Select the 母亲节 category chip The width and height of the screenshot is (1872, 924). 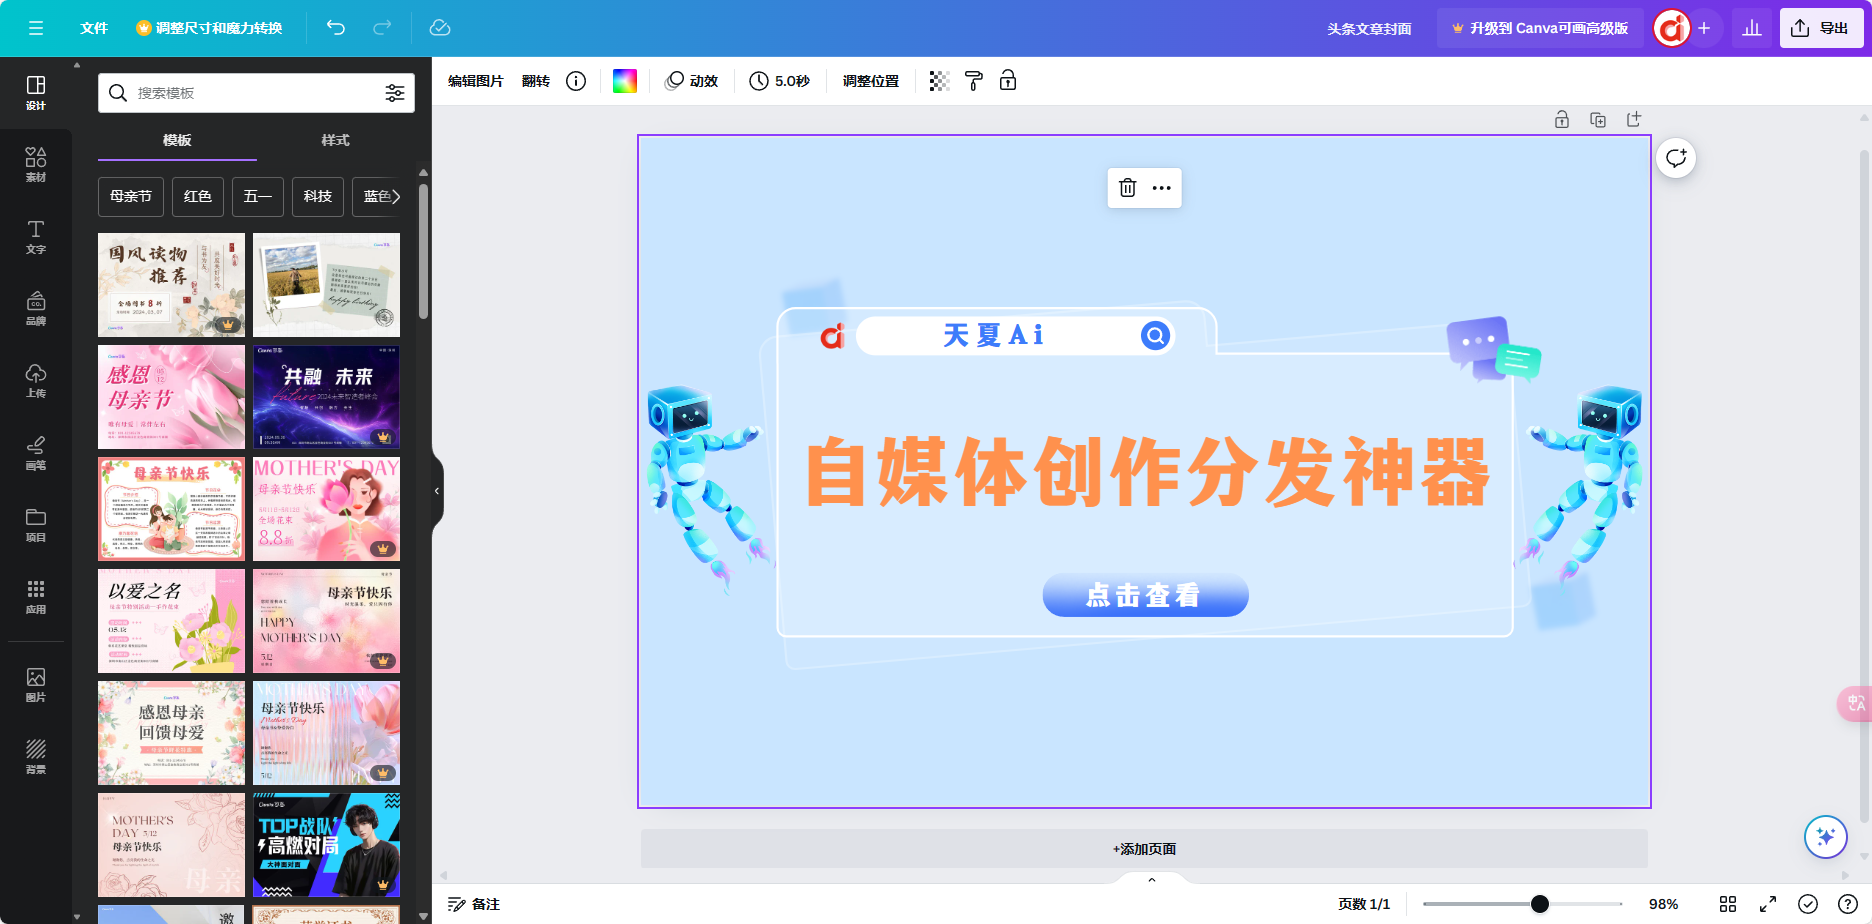131,196
